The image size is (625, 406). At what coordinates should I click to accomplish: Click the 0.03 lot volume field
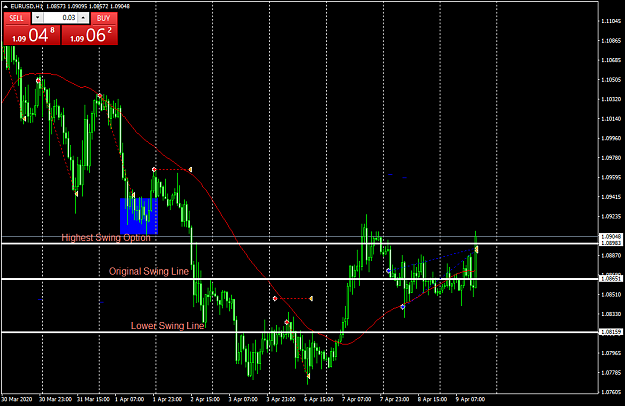(x=61, y=18)
